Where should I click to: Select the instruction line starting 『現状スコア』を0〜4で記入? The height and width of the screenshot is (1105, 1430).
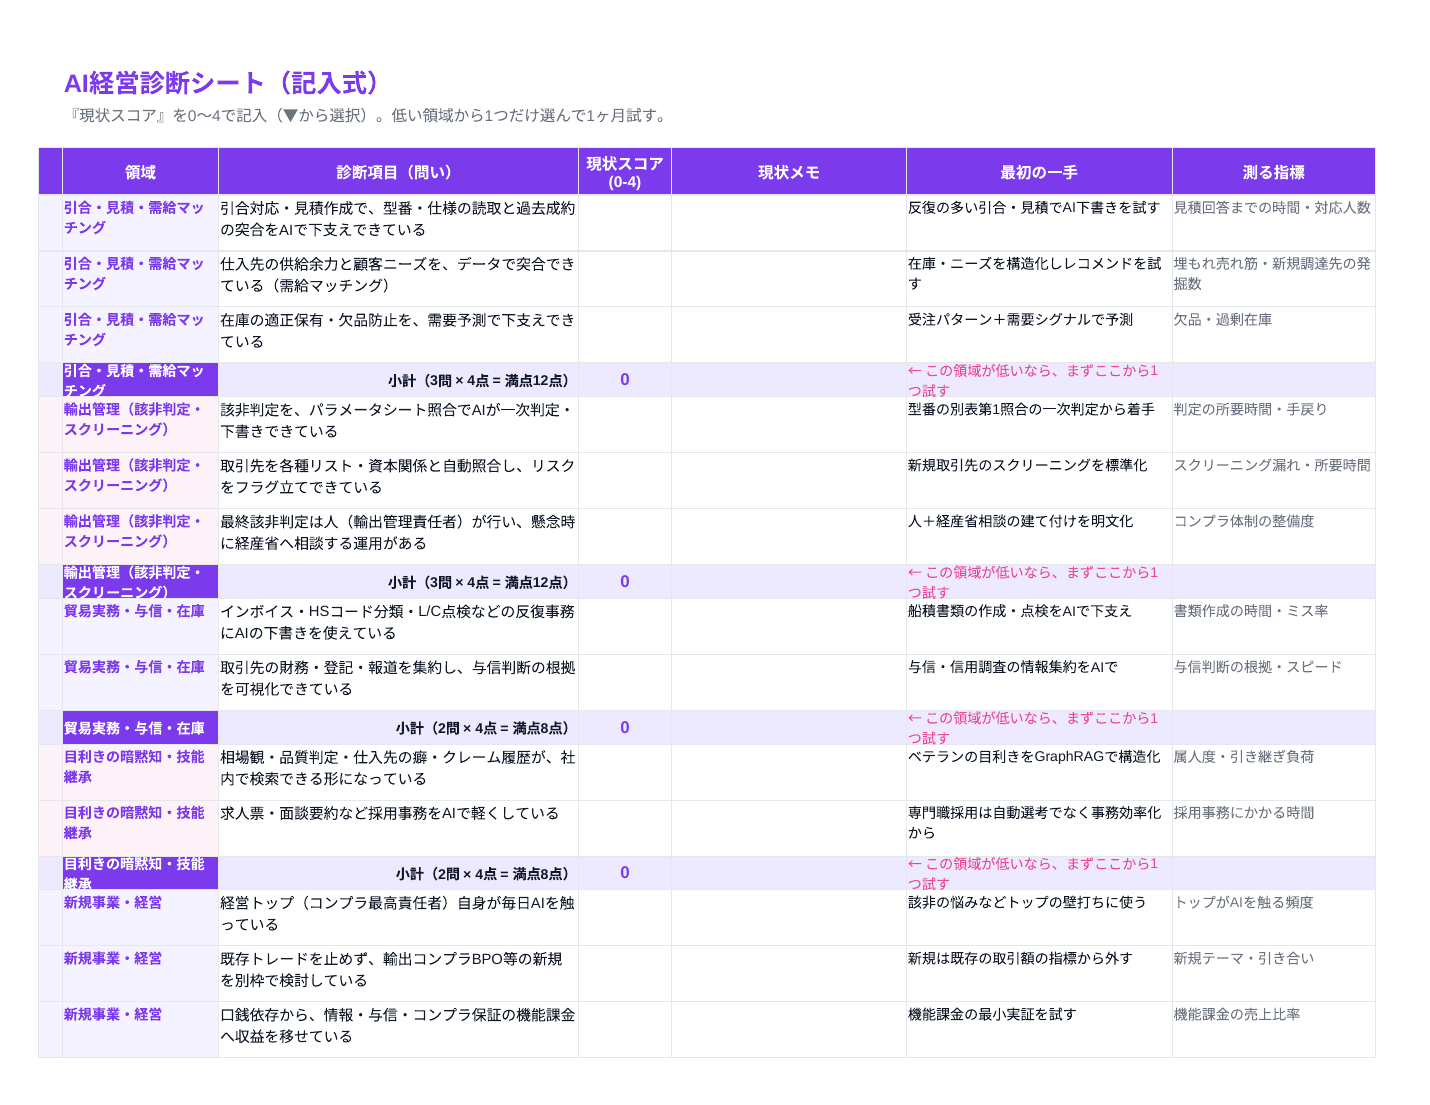[367, 115]
